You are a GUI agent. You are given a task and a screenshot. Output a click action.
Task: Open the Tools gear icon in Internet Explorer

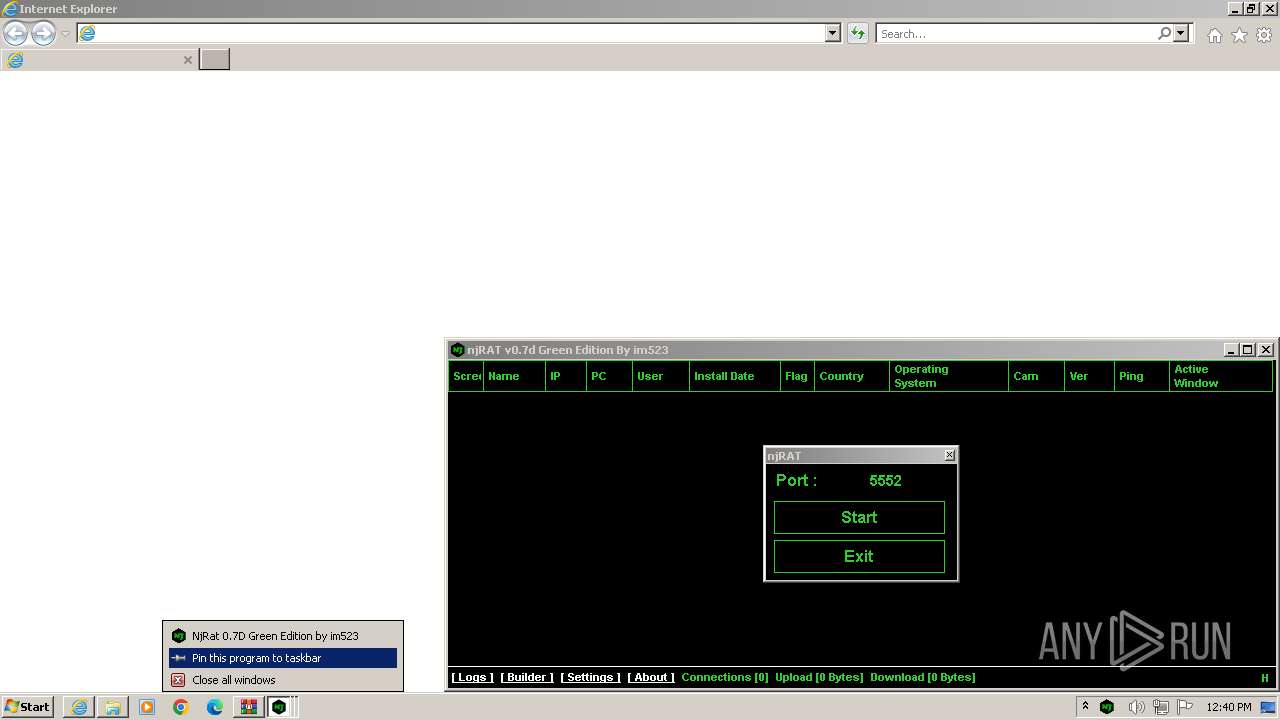click(1264, 35)
